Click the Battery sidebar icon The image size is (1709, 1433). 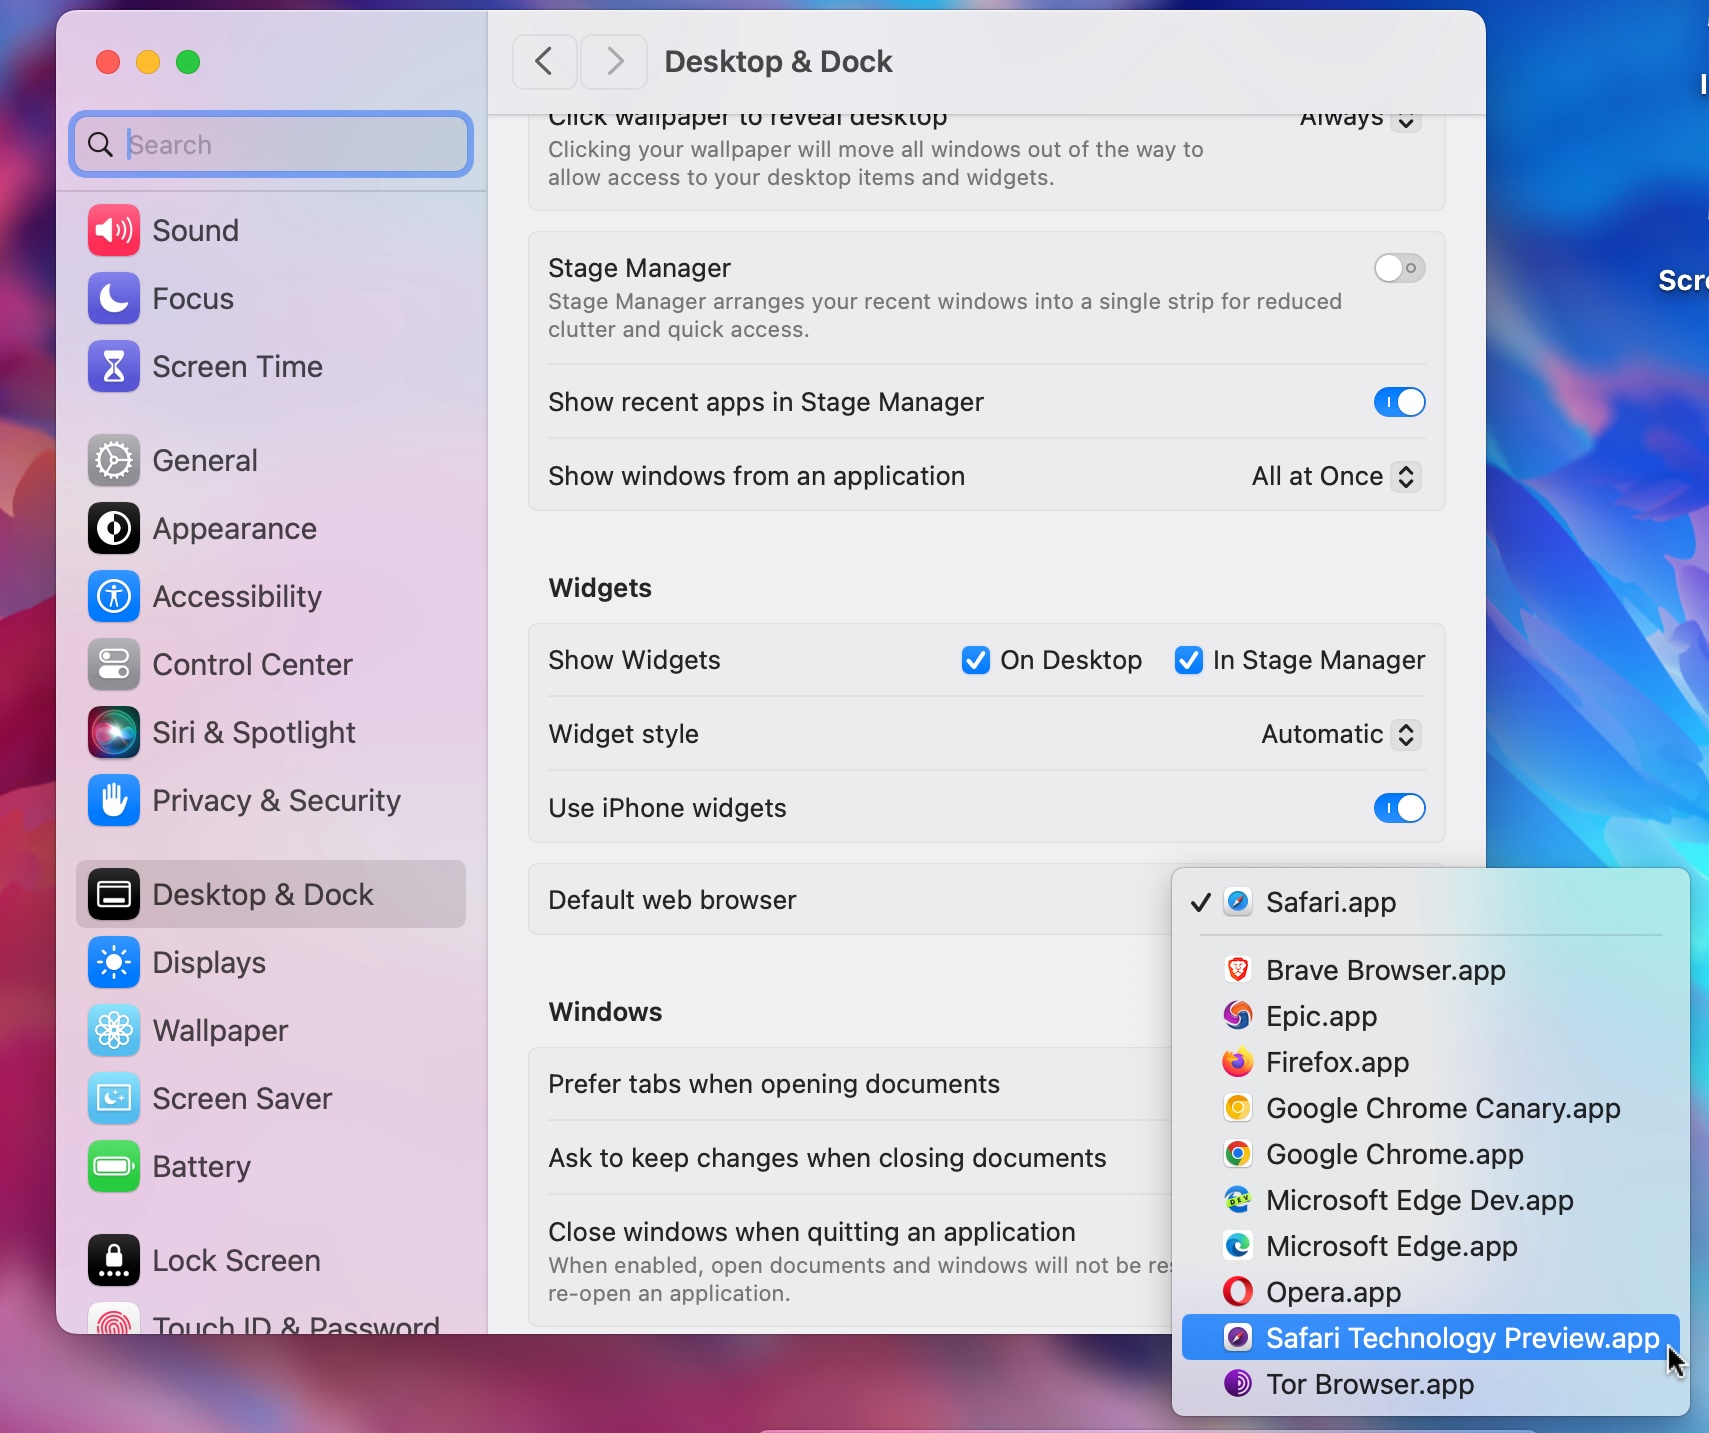113,1166
